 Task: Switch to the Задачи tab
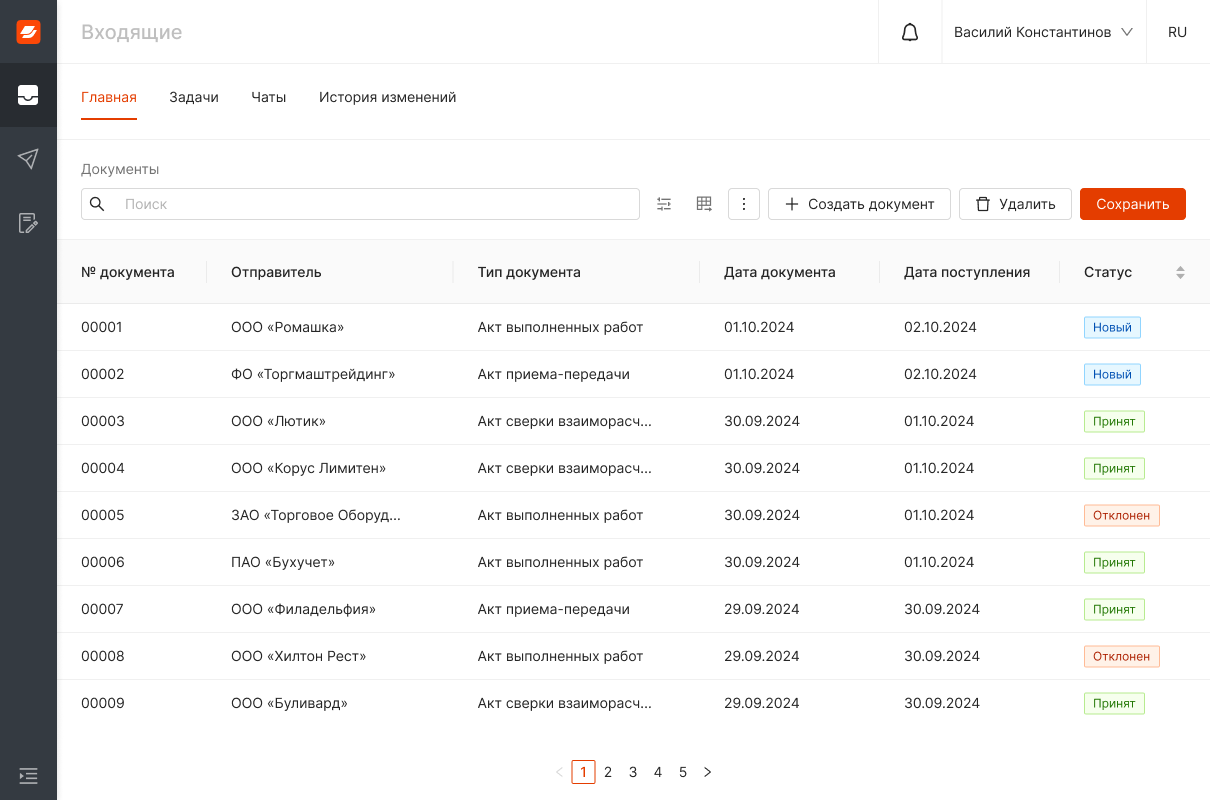coord(194,97)
